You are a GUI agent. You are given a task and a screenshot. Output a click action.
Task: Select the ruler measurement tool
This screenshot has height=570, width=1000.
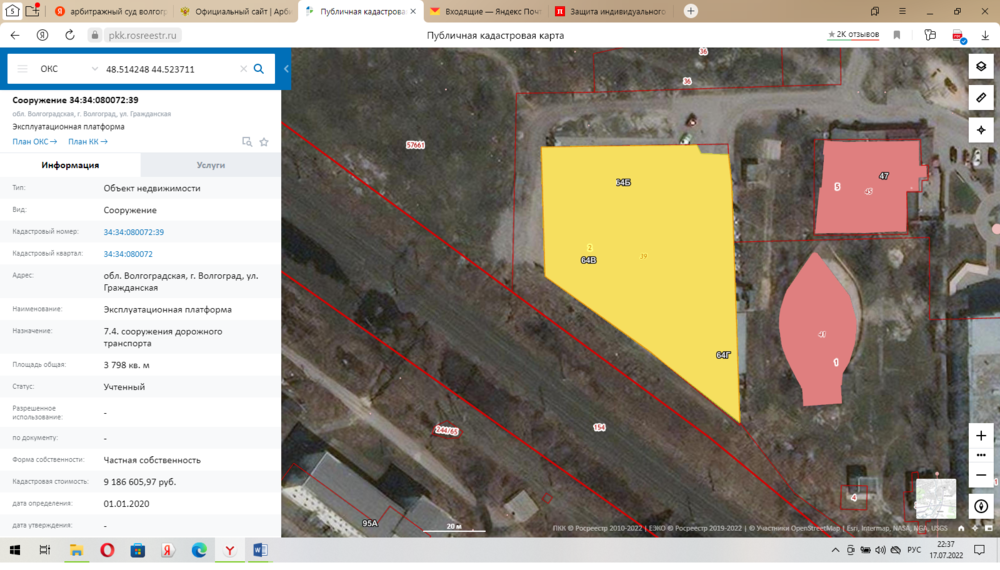coord(981,98)
